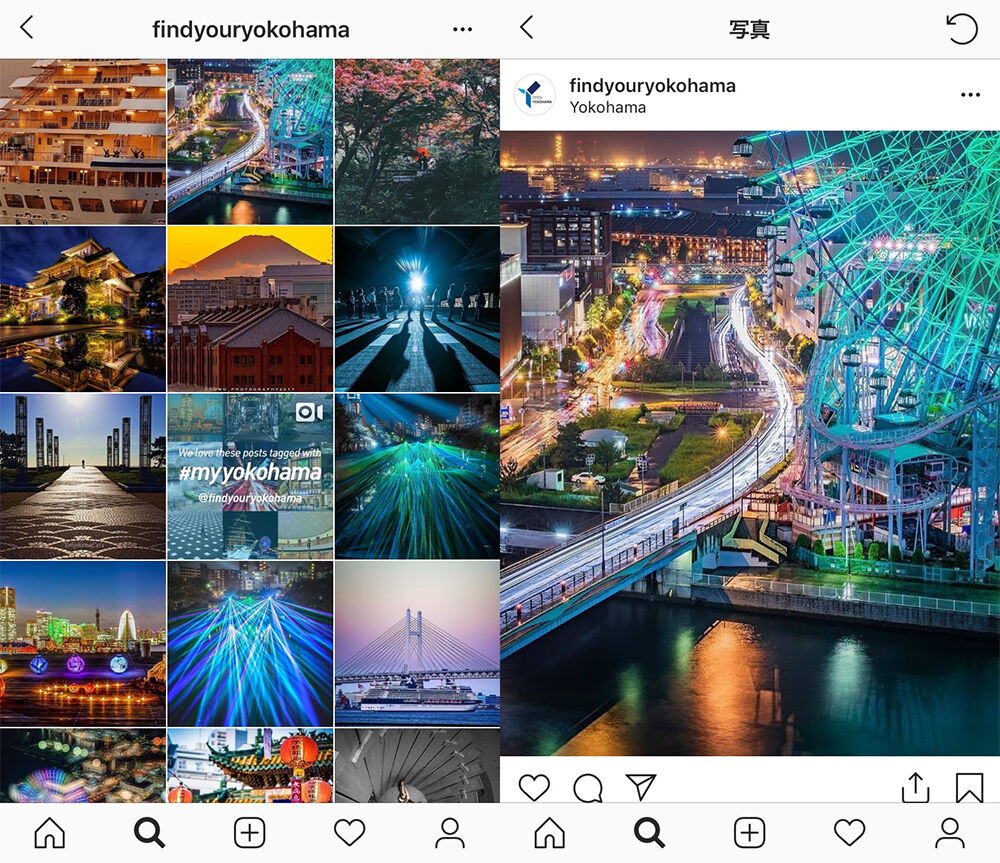Open the post options three-dot menu beside findyouryokohama

tap(970, 95)
